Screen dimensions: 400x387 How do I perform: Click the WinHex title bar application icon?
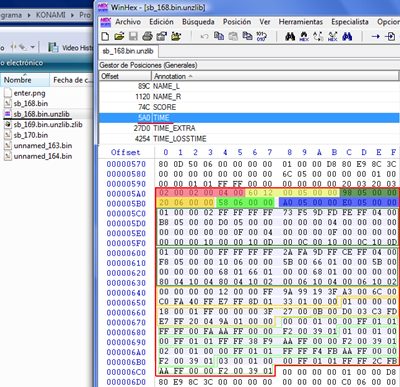pyautogui.click(x=103, y=7)
